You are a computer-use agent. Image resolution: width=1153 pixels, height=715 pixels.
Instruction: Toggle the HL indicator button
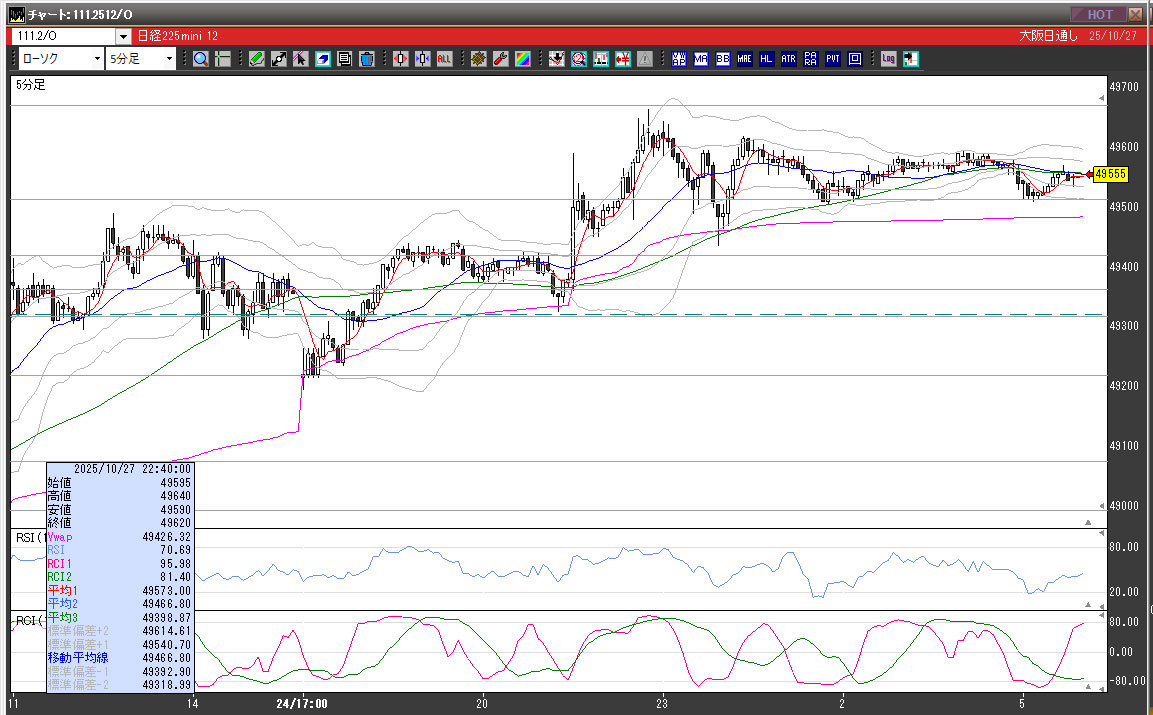coord(767,59)
